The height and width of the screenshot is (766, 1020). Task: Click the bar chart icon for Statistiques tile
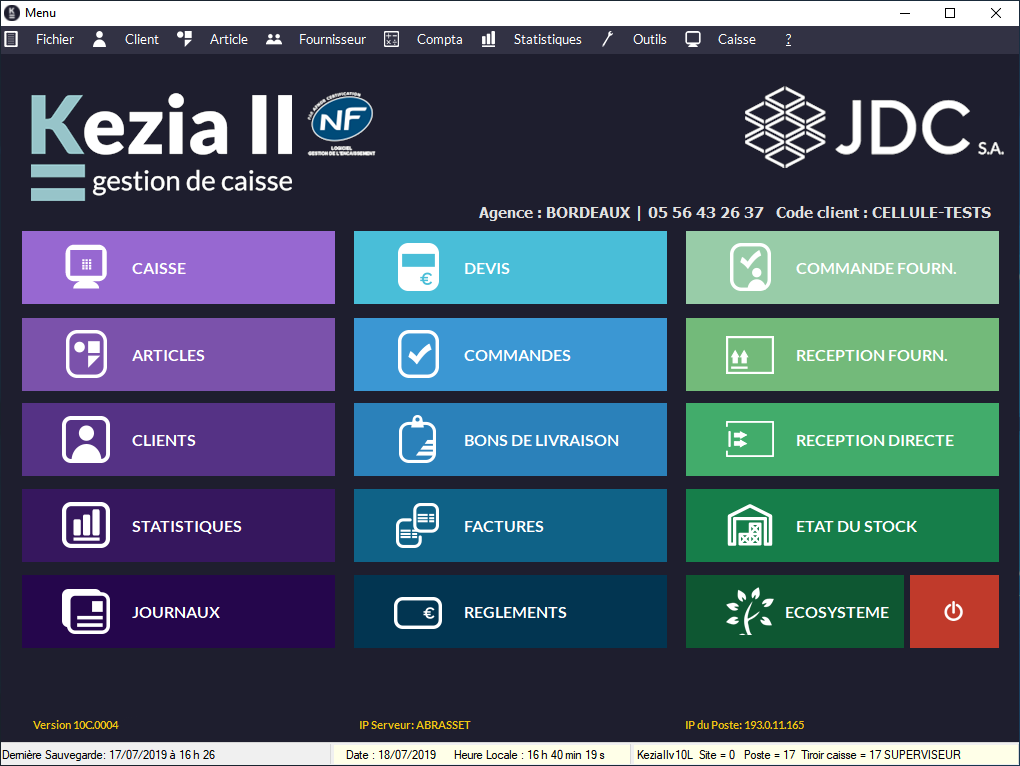(x=86, y=526)
